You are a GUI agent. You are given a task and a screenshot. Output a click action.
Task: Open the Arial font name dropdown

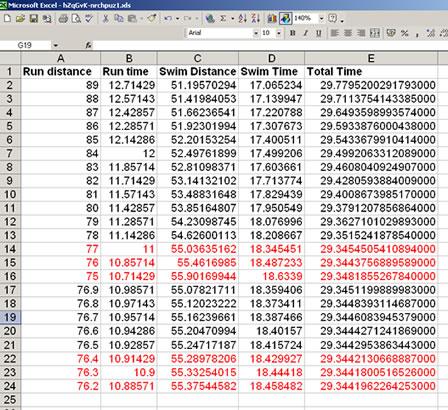click(256, 33)
